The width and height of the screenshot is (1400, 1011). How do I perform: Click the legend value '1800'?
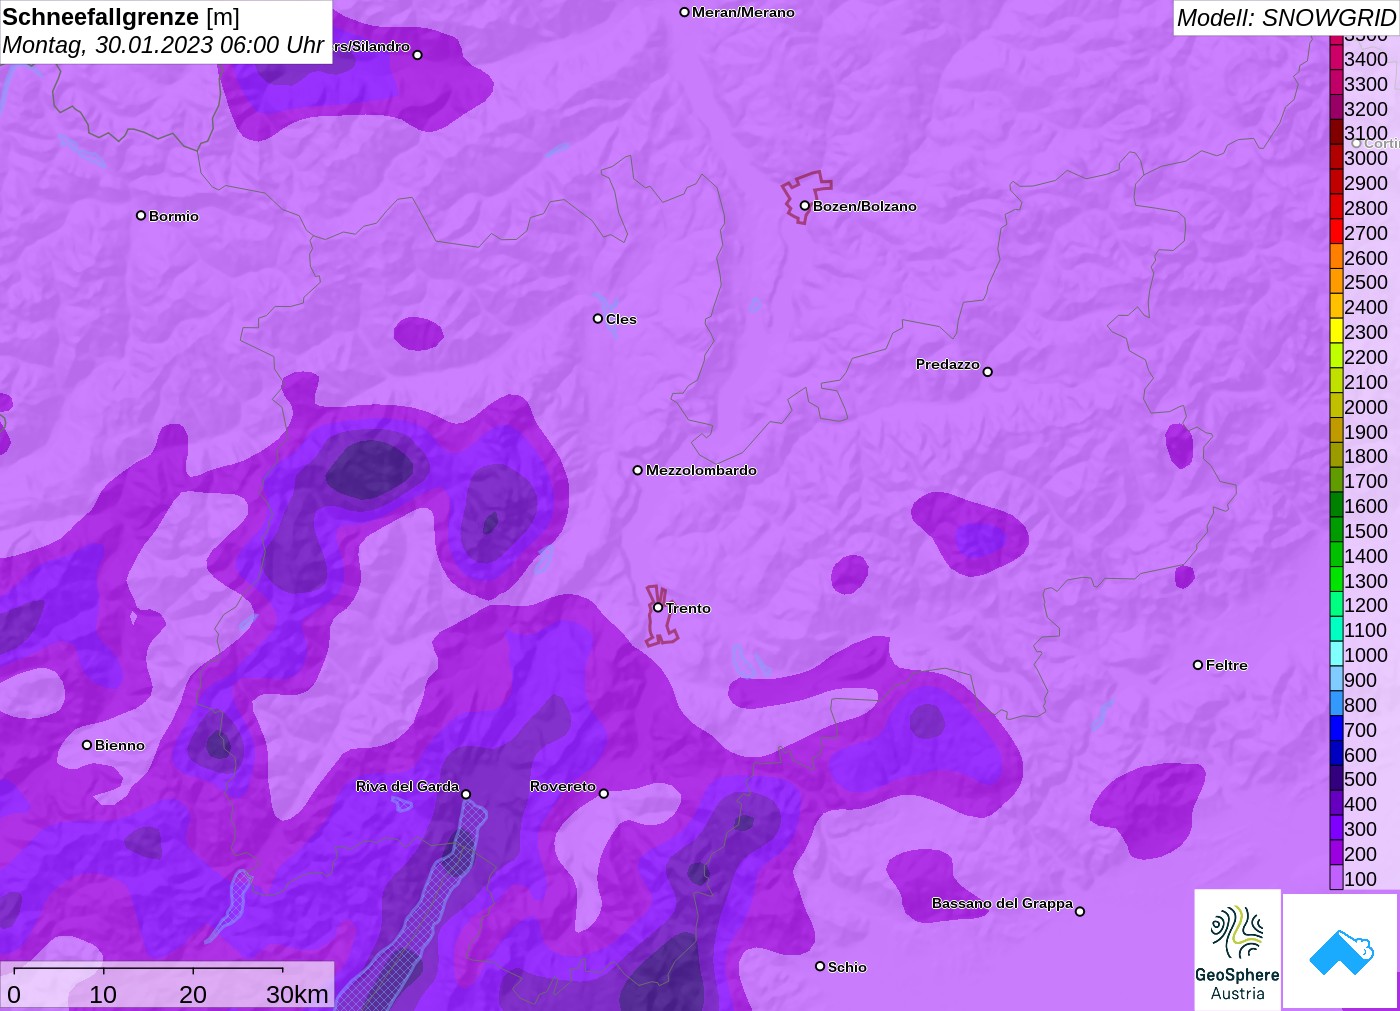click(1366, 456)
